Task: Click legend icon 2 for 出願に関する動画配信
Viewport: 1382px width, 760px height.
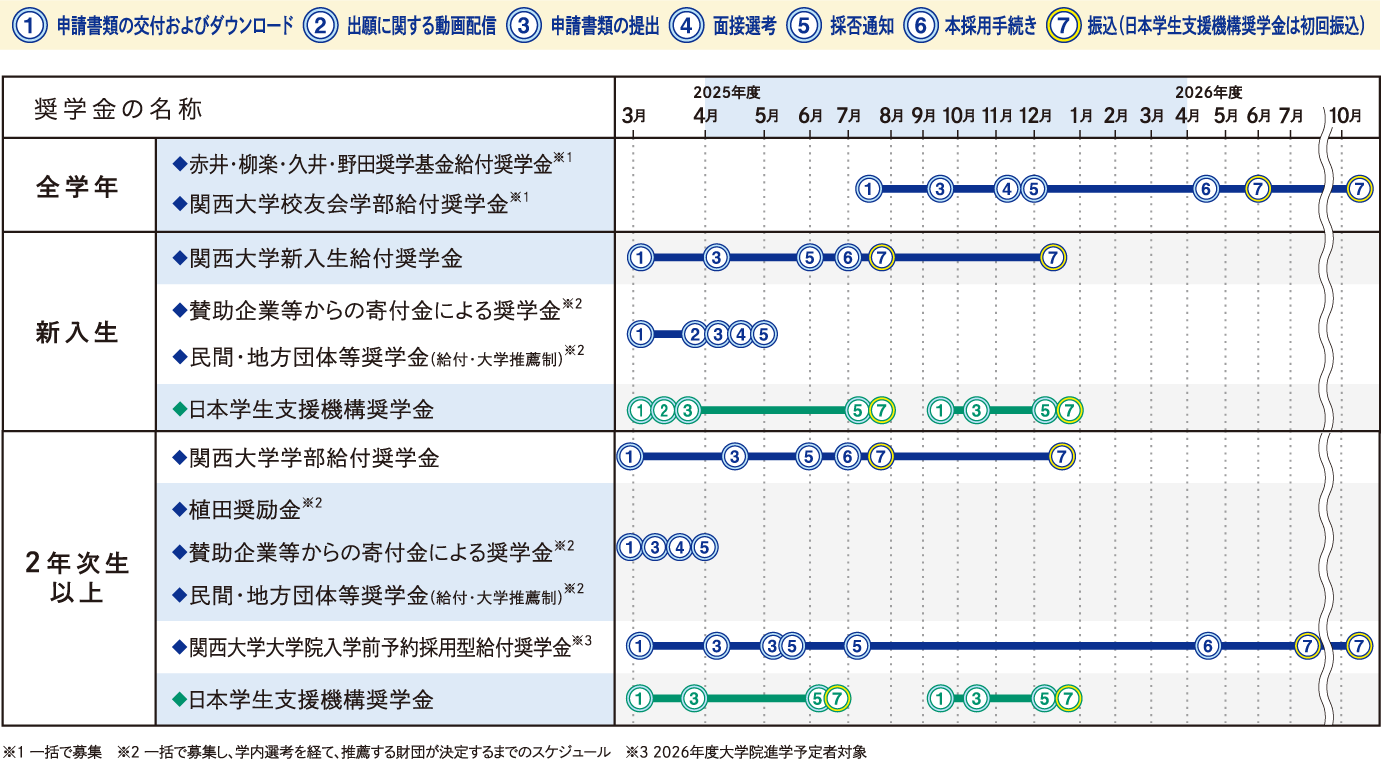Action: pyautogui.click(x=320, y=26)
